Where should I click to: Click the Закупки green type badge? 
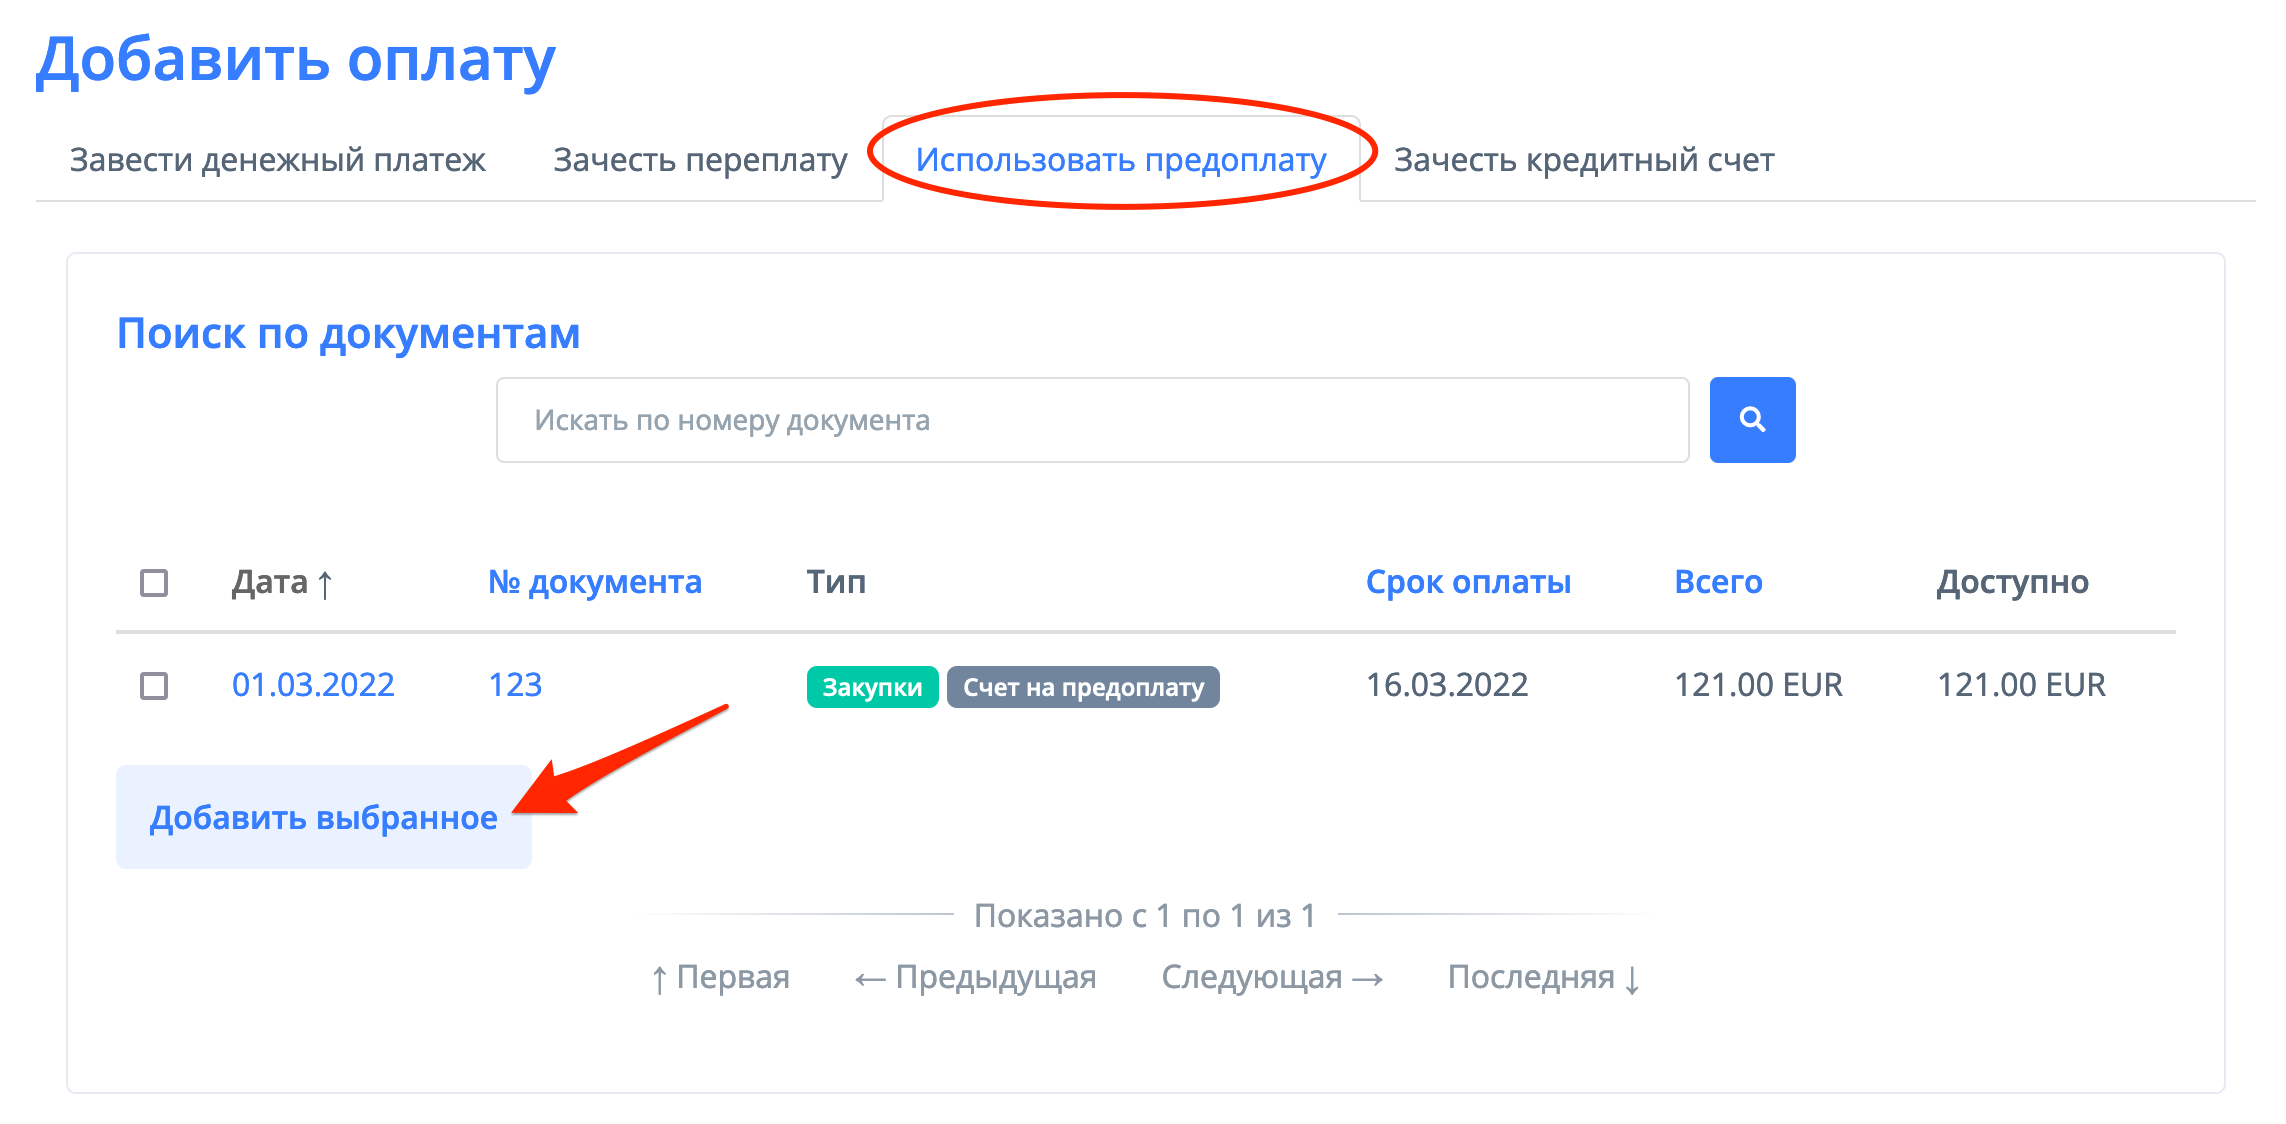(871, 687)
